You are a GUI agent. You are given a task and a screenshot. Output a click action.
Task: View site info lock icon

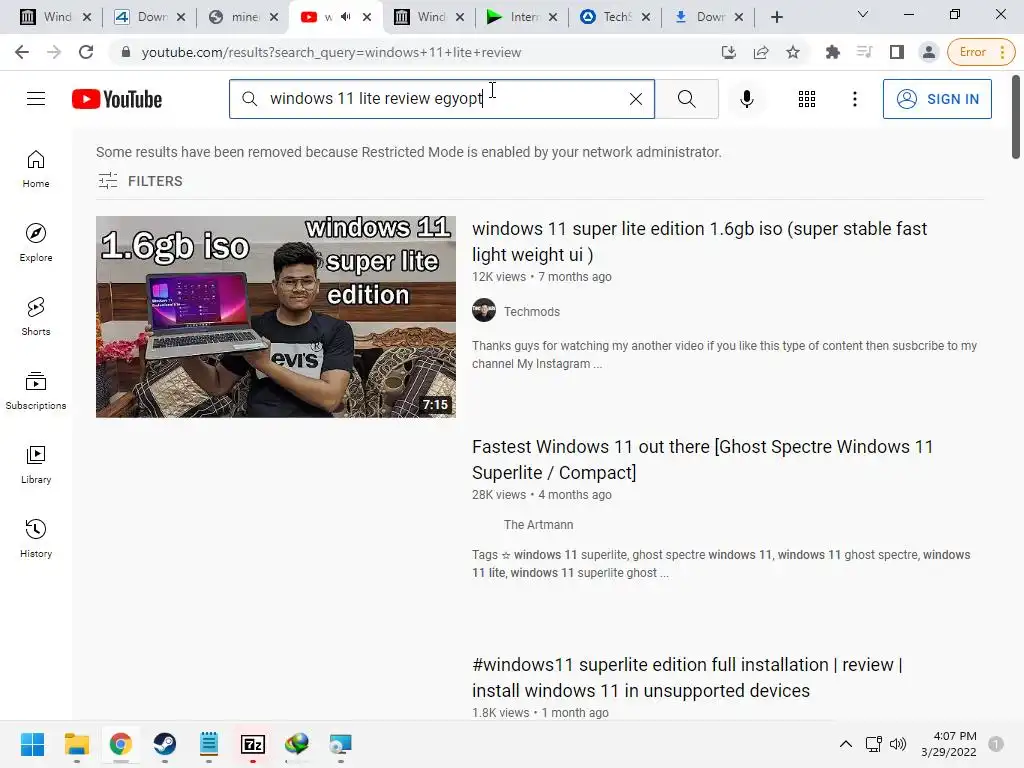click(126, 52)
